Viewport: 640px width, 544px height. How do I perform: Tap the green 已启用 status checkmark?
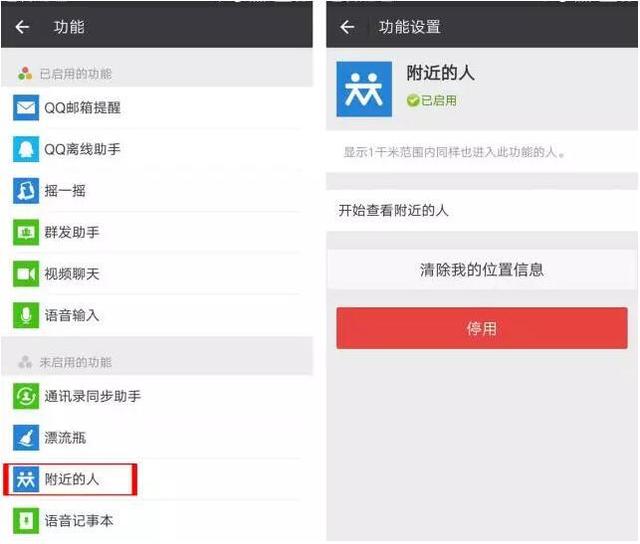click(x=413, y=100)
